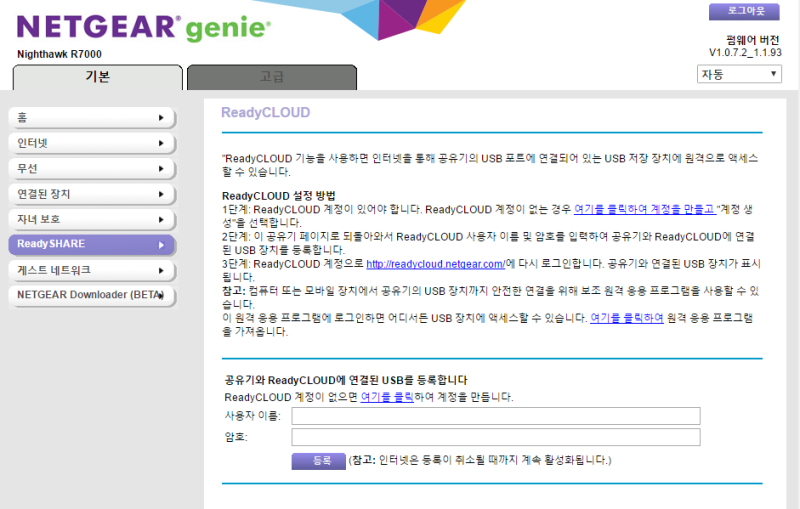
Task: Open the 자녀 보호 menu item
Action: click(x=92, y=220)
